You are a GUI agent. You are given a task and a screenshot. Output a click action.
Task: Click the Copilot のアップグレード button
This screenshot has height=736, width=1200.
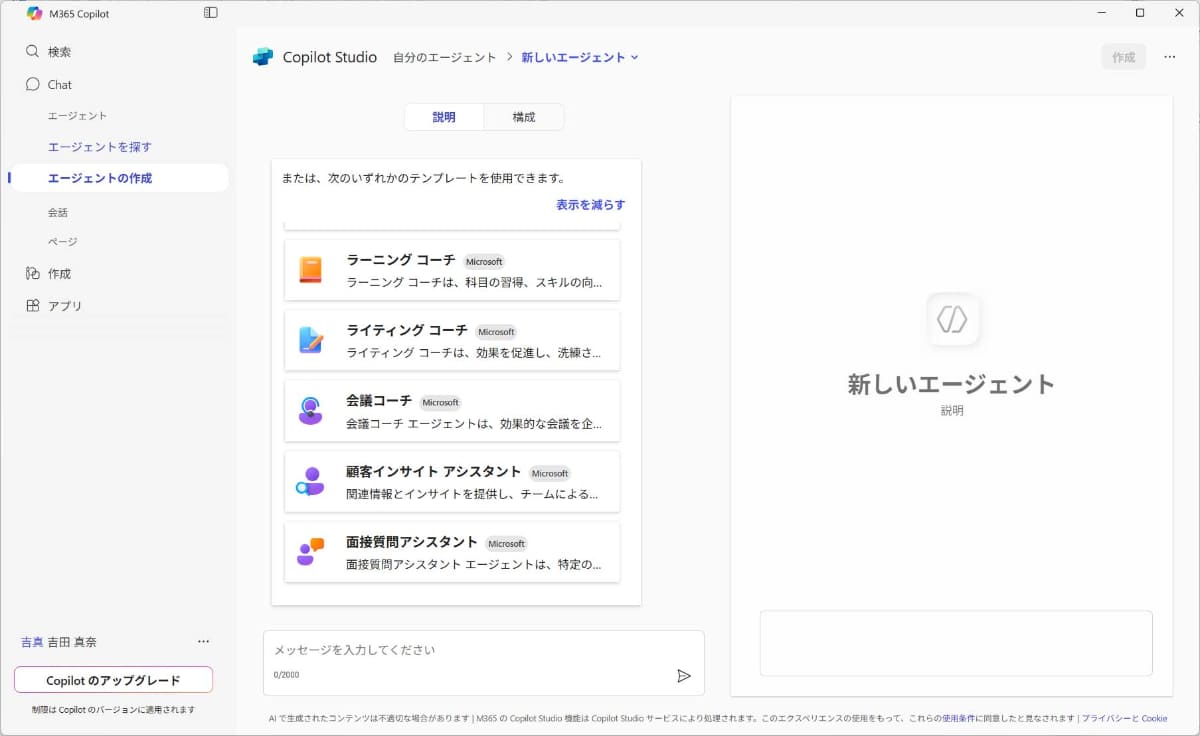113,680
